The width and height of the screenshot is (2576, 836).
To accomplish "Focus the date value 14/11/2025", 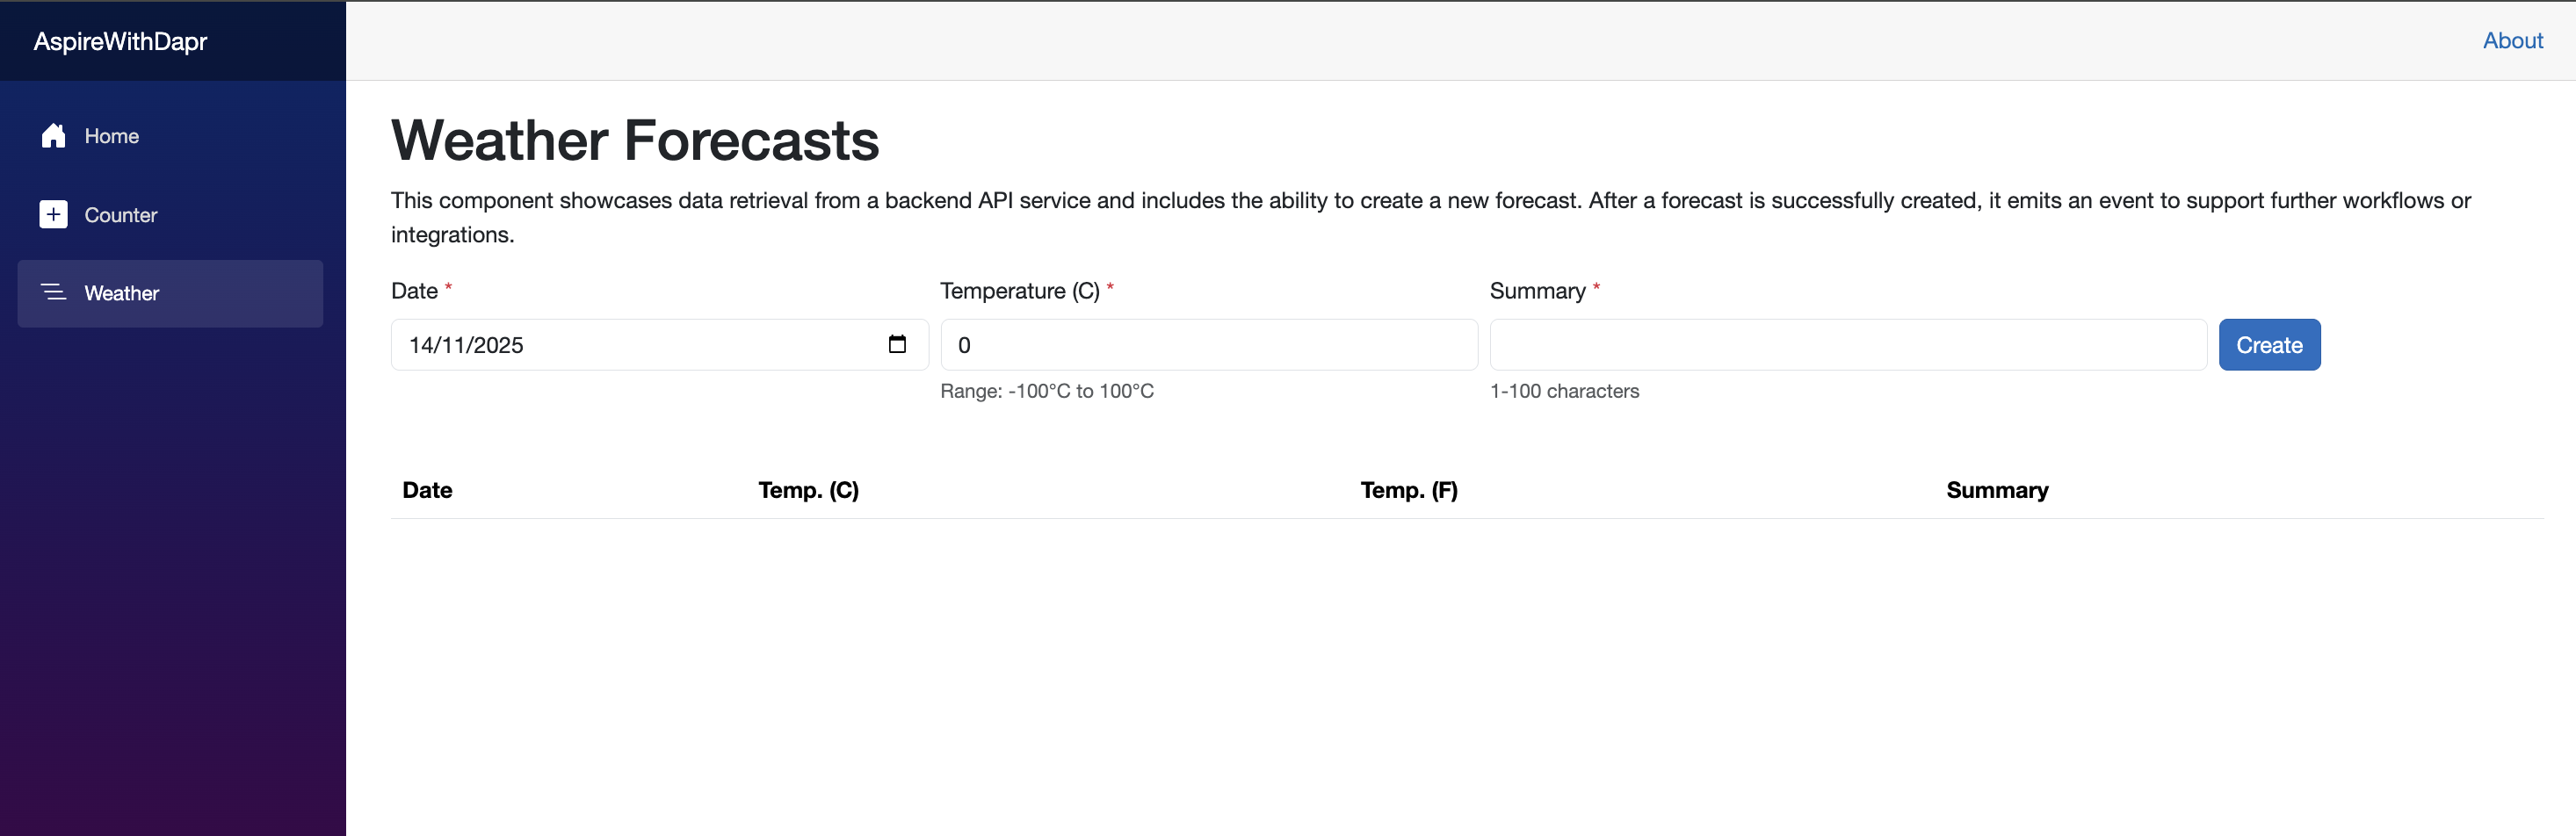I will tap(466, 346).
